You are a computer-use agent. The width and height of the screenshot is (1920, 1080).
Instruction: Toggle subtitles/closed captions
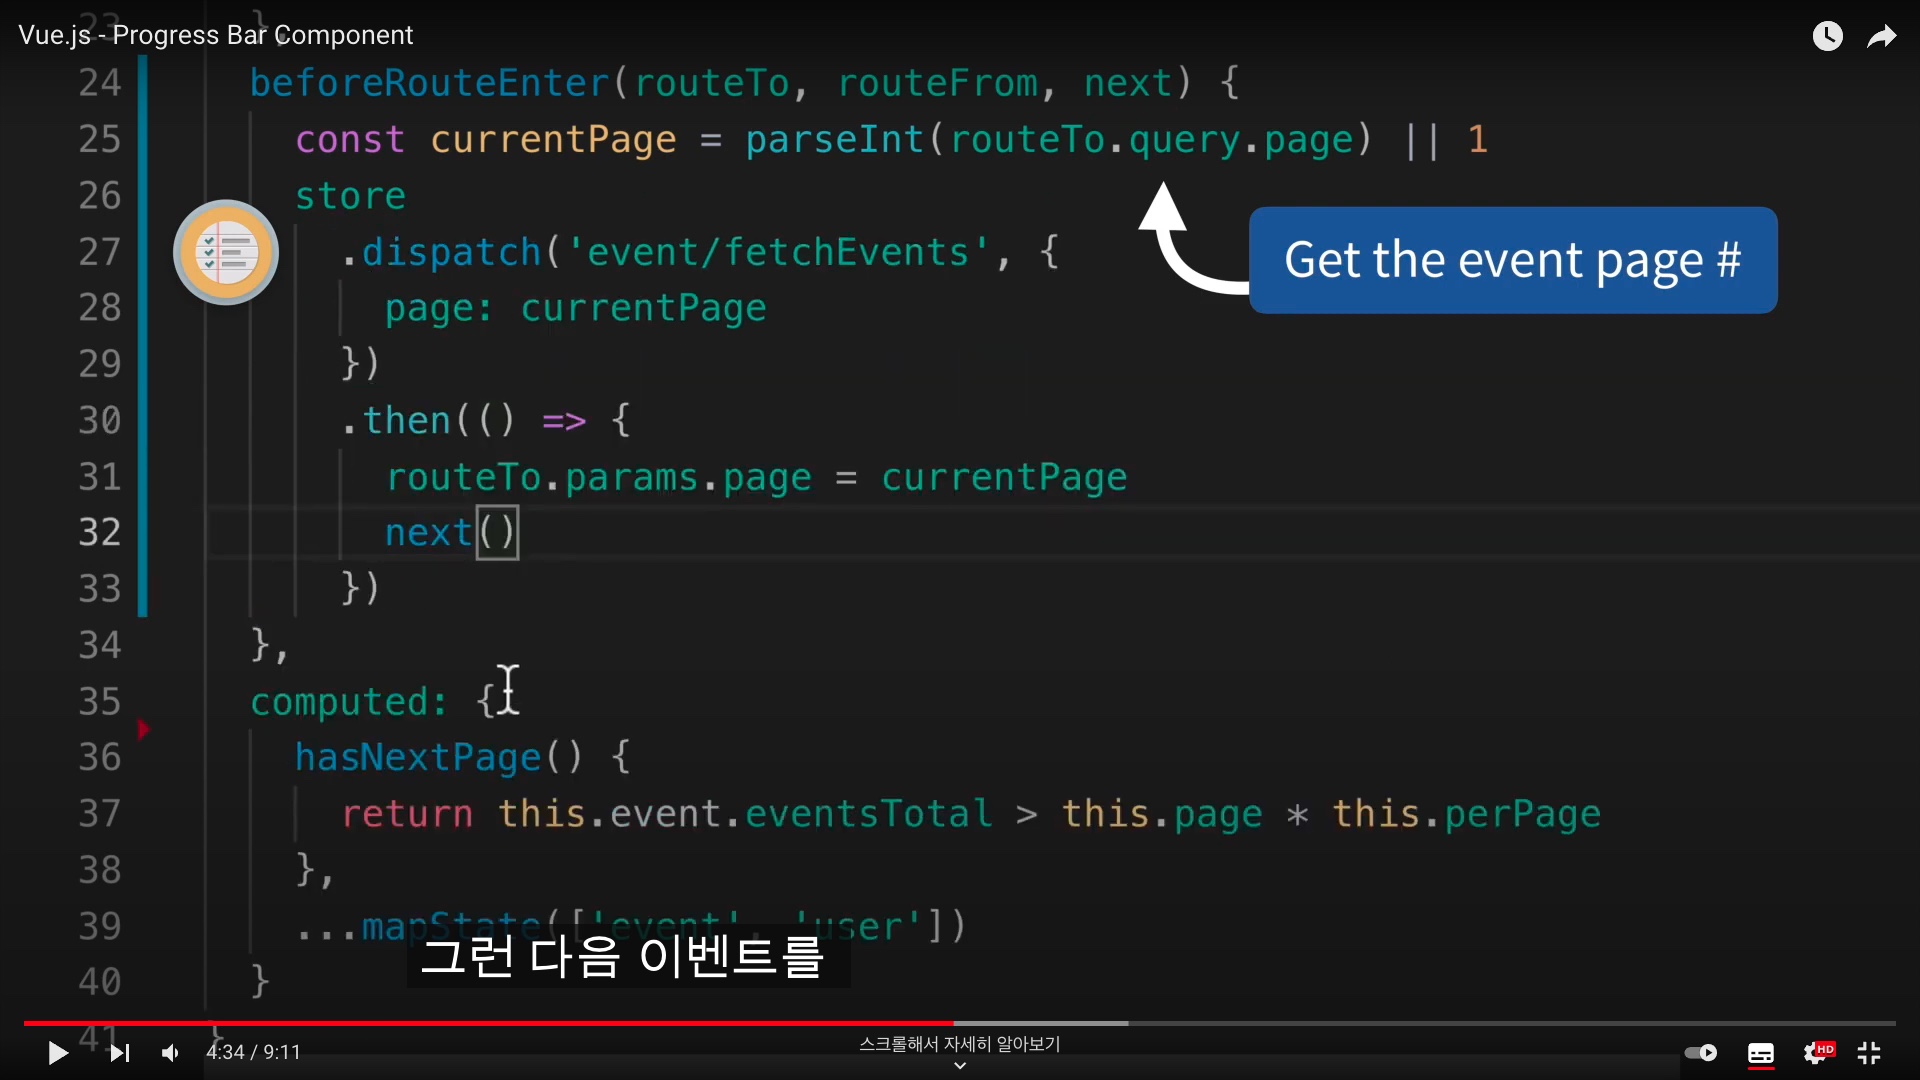pyautogui.click(x=1760, y=1053)
